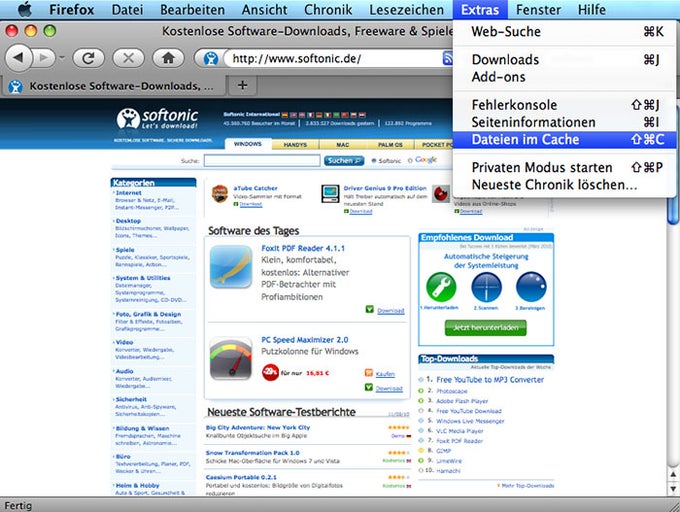
Task: Click the Kaufen link for PC Speed Maximizer
Action: coord(385,374)
